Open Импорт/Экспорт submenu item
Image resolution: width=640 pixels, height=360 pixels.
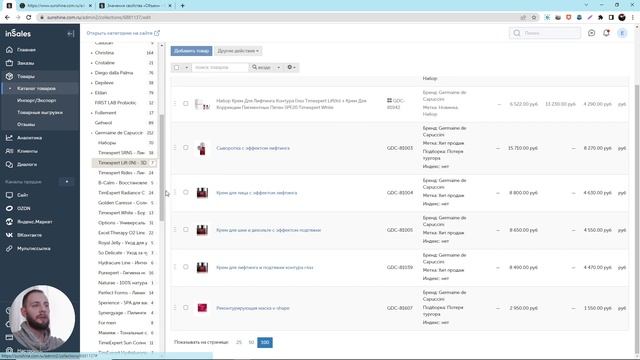36,100
